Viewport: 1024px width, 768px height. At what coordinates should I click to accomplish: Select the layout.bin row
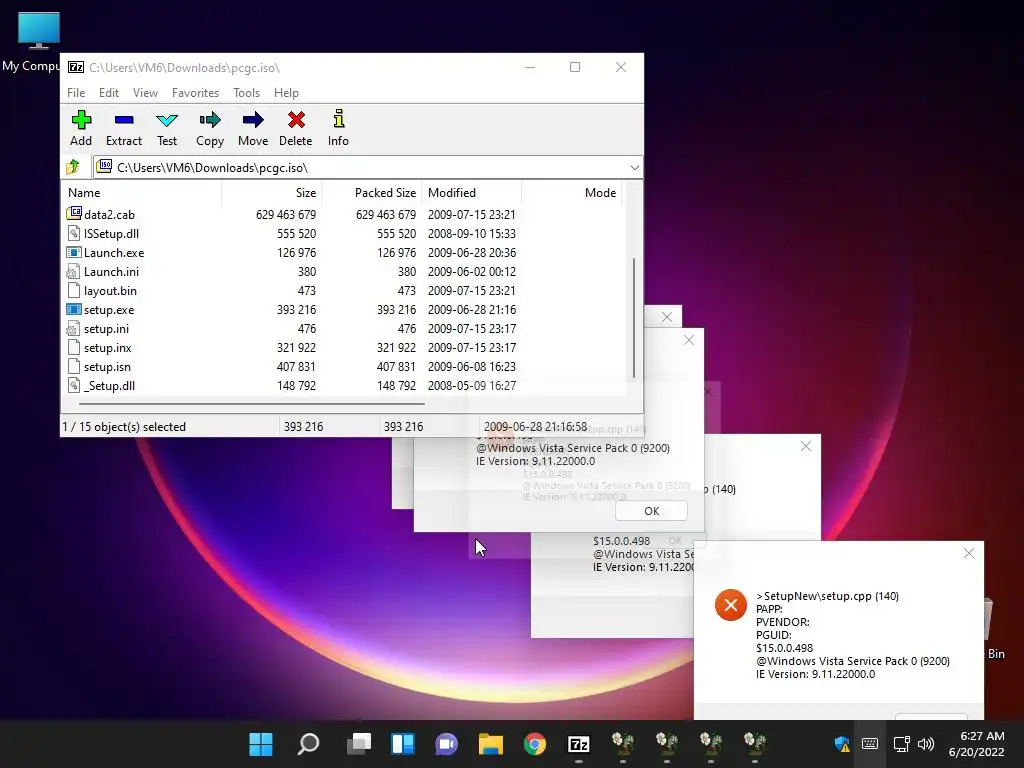(344, 291)
